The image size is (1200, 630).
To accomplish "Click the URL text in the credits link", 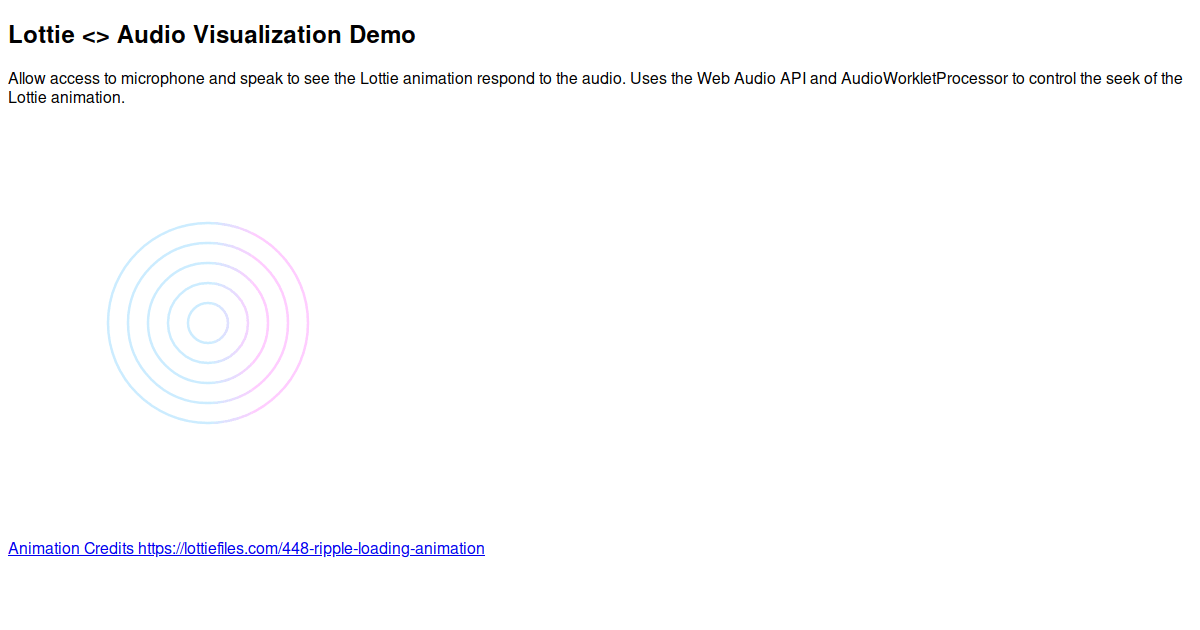I will [310, 548].
